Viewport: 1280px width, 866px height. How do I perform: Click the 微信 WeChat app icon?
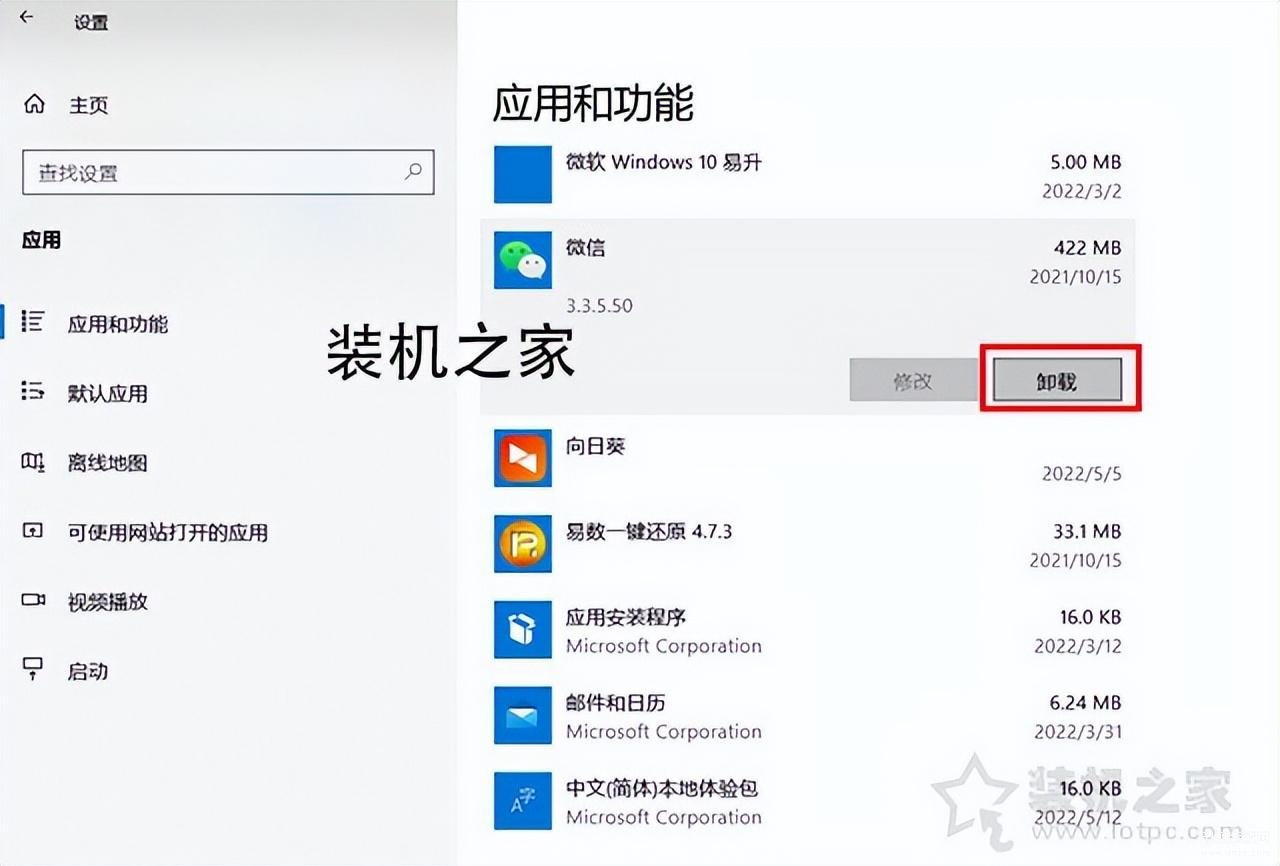click(x=523, y=260)
